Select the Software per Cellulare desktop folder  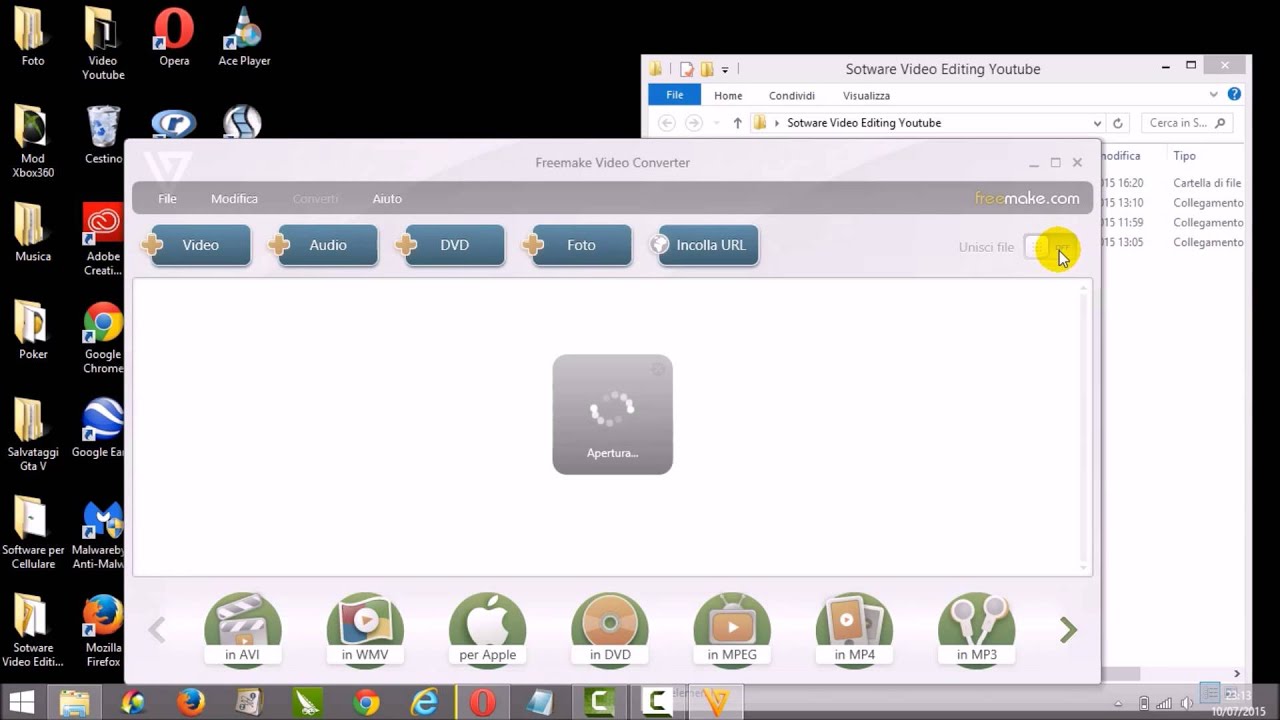coord(33,533)
